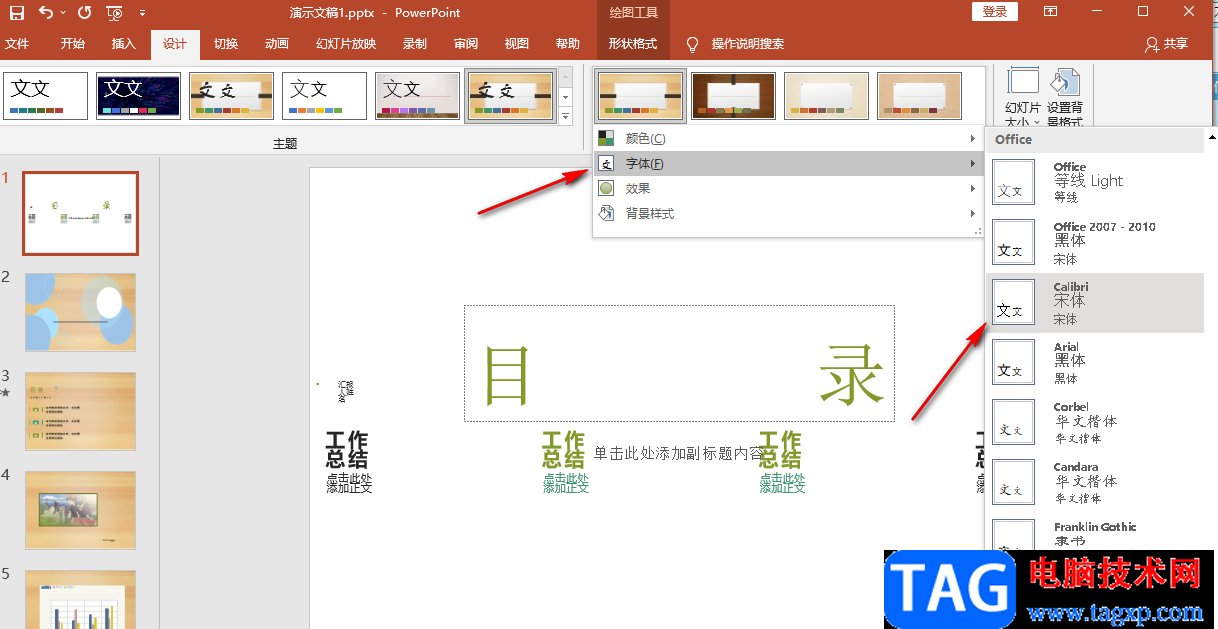
Task: Open the 背景样式 background styles submenu
Action: (787, 213)
